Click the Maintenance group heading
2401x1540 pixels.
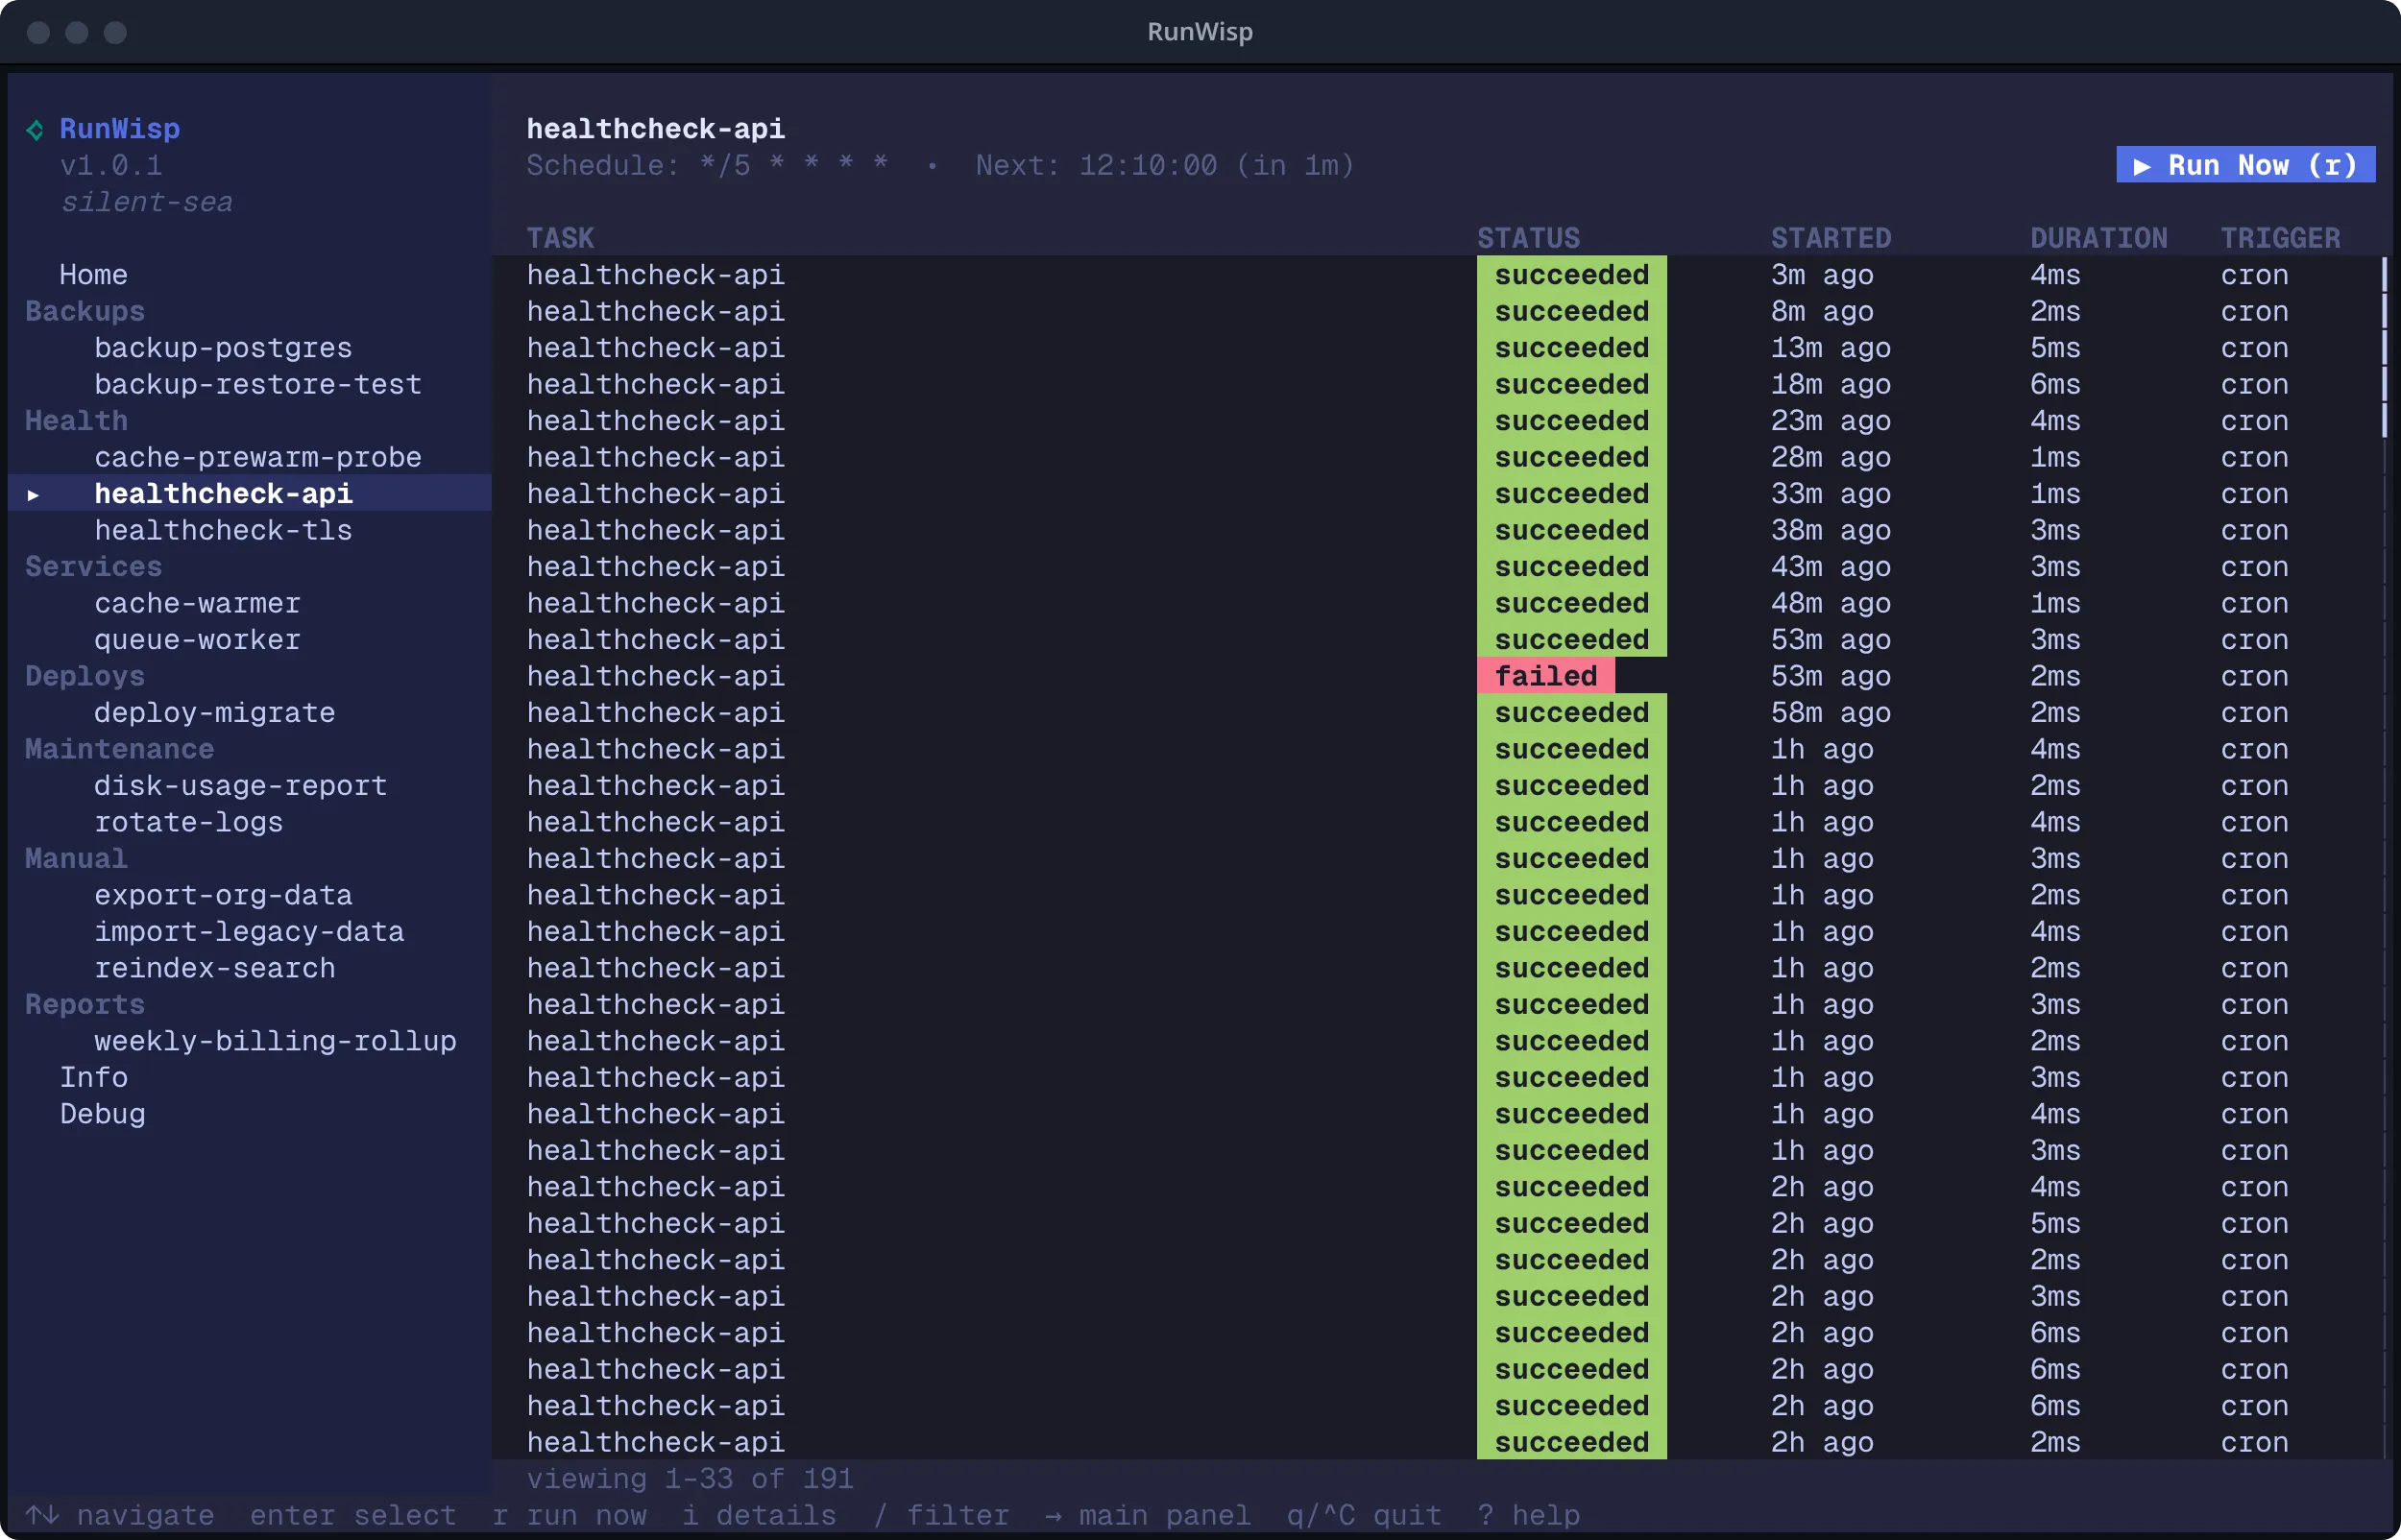(x=119, y=749)
